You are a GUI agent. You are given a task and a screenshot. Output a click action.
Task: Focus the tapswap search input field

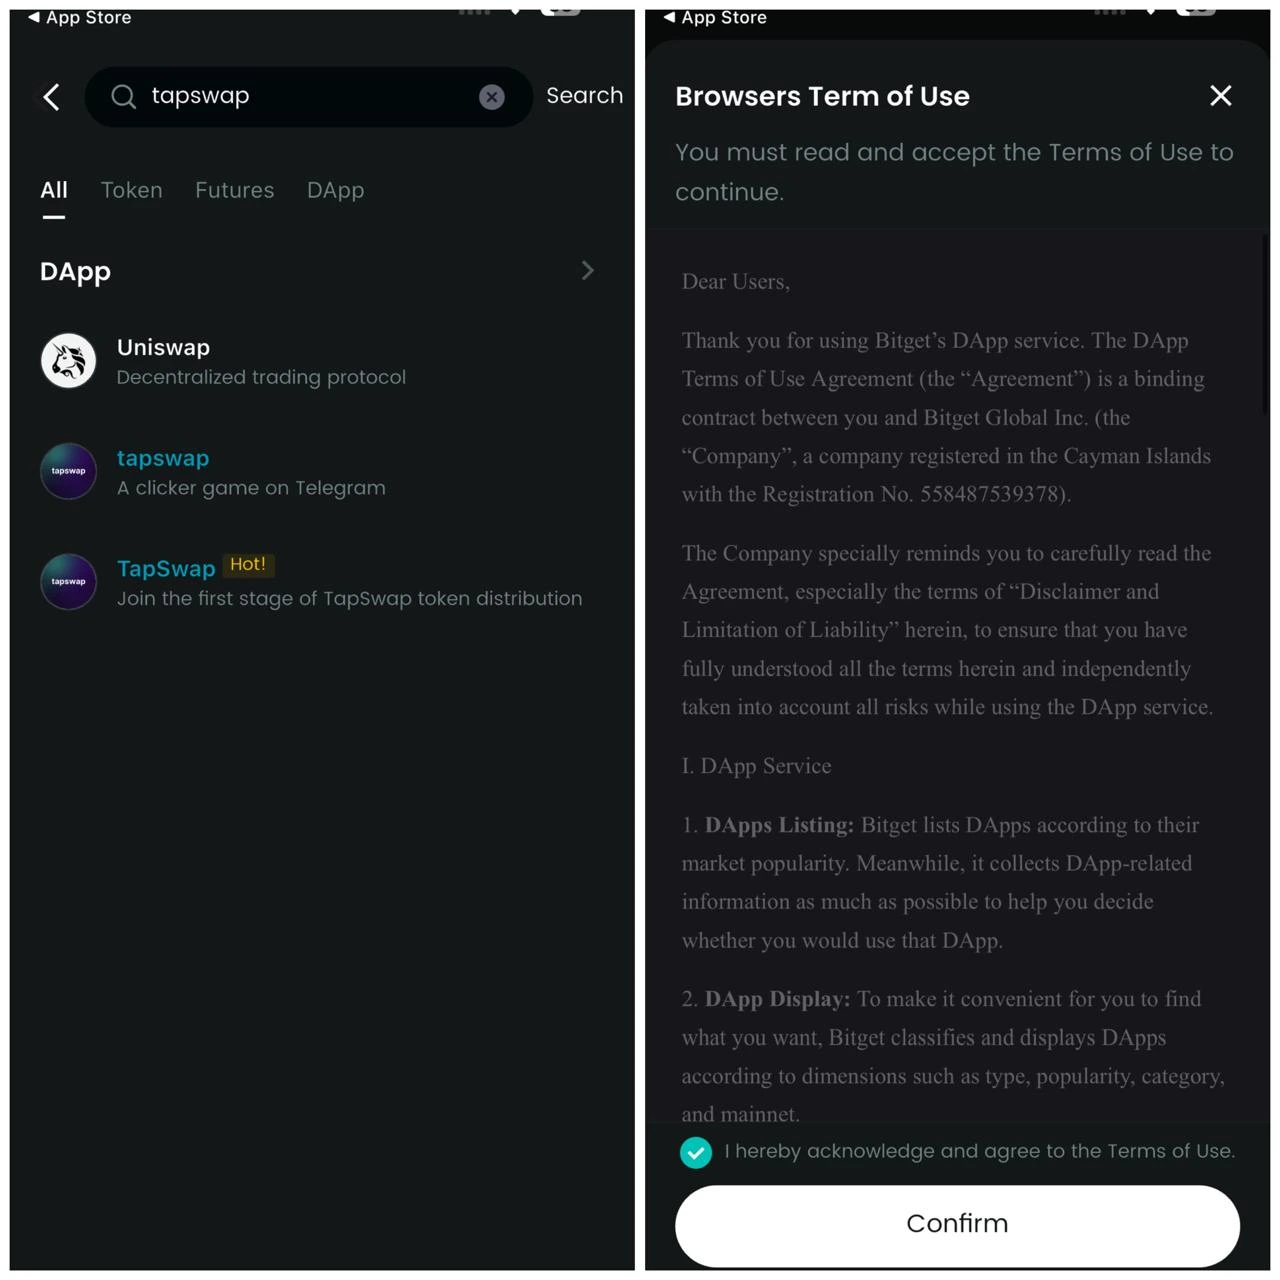tap(308, 97)
